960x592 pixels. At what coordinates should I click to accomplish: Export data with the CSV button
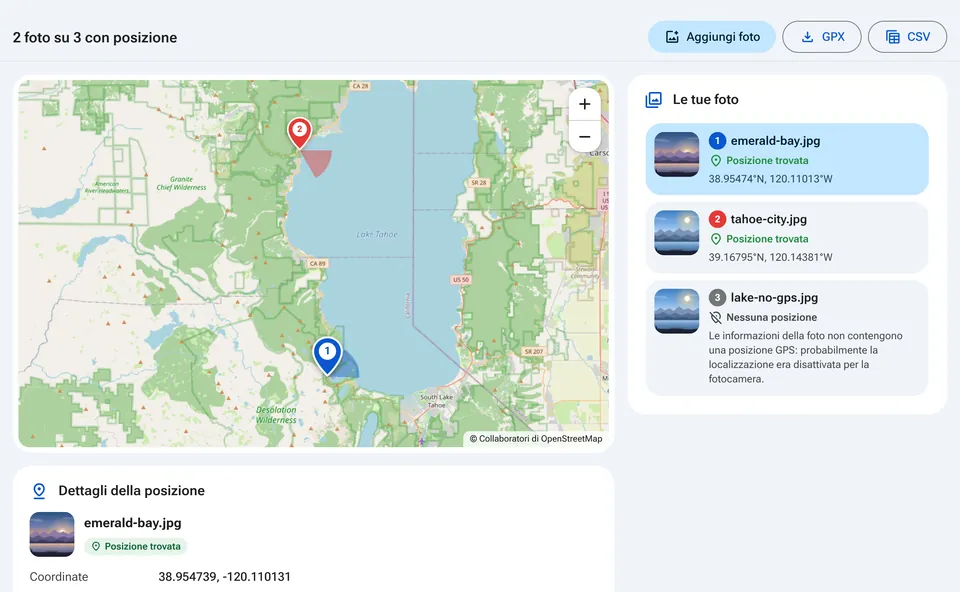(x=907, y=37)
